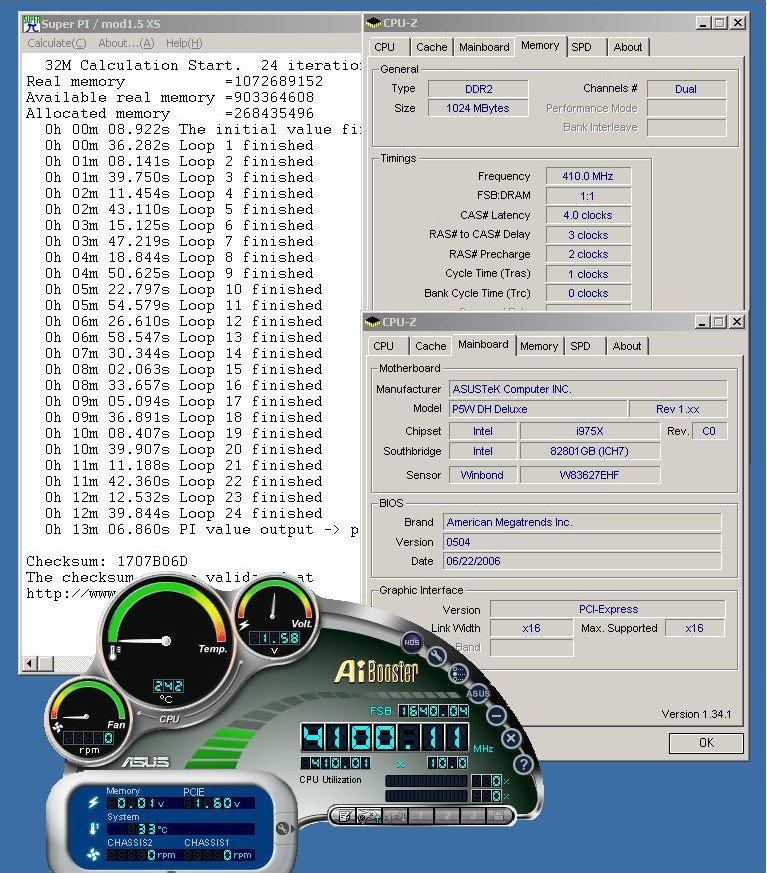Open About tab in upper CPU-Z window
This screenshot has width=767, height=873.
pos(628,47)
